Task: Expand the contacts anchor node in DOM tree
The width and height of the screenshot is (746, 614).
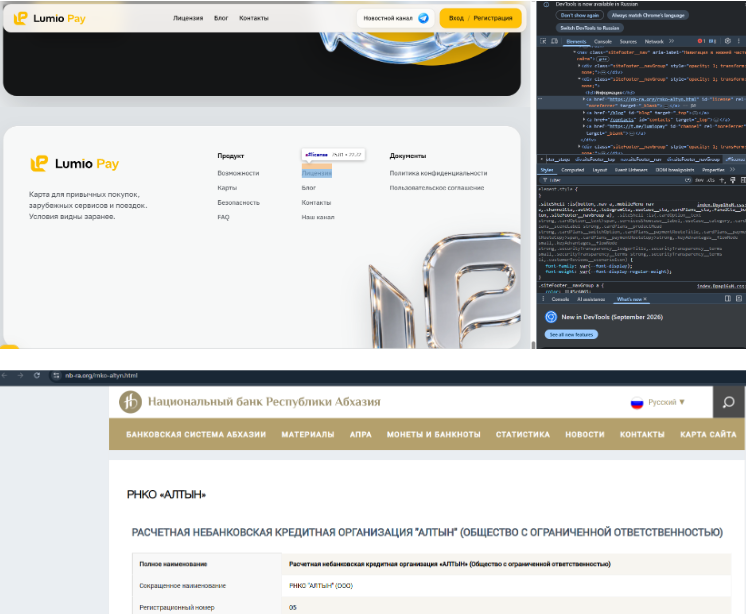Action: coord(584,120)
